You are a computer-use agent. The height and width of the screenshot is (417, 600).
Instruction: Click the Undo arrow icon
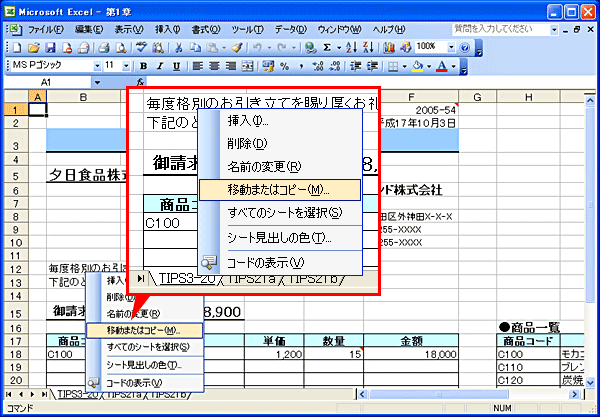coord(257,48)
